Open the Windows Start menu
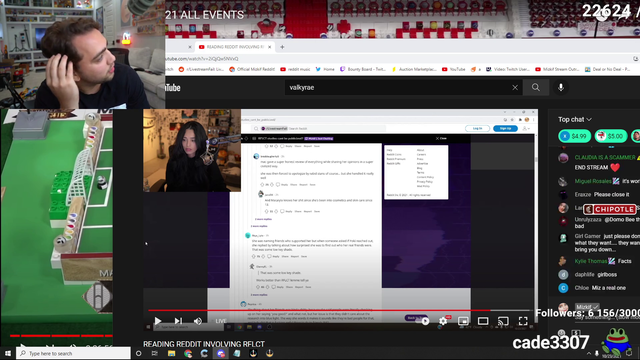The height and width of the screenshot is (360, 640). click(x=8, y=353)
